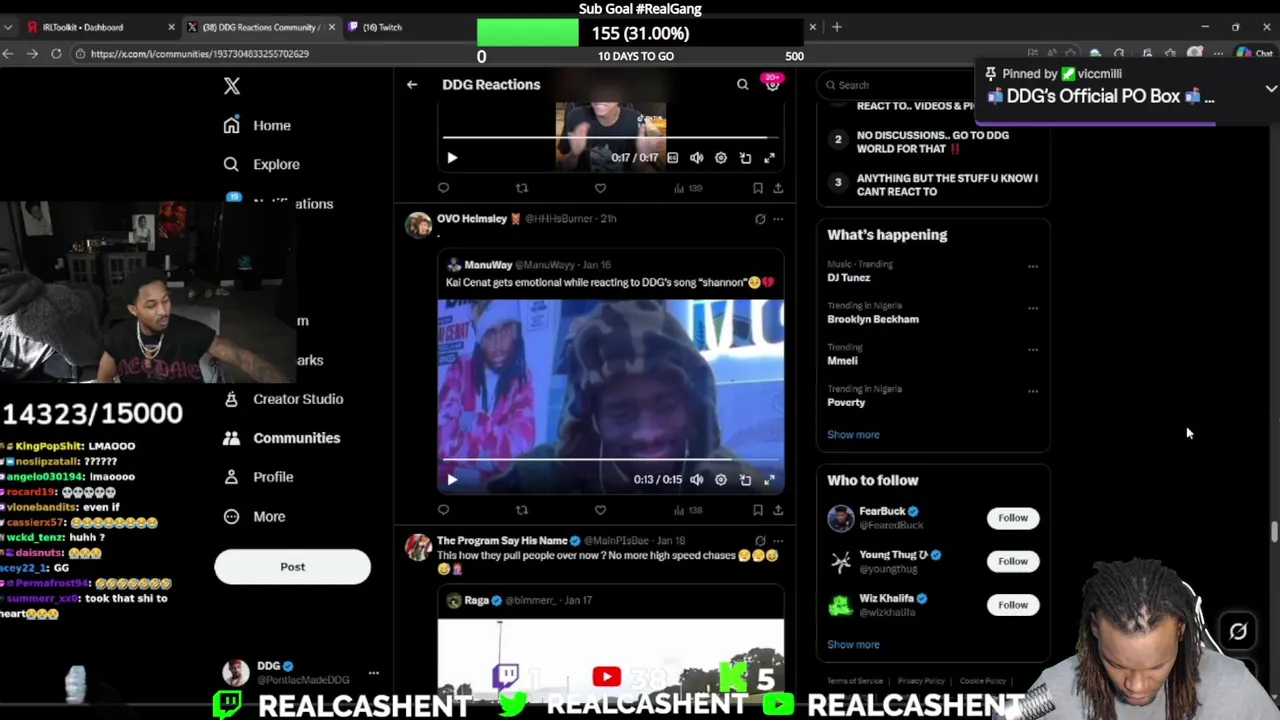Open Grok icon on OVO Helmsley post
The image size is (1280, 720).
(760, 219)
